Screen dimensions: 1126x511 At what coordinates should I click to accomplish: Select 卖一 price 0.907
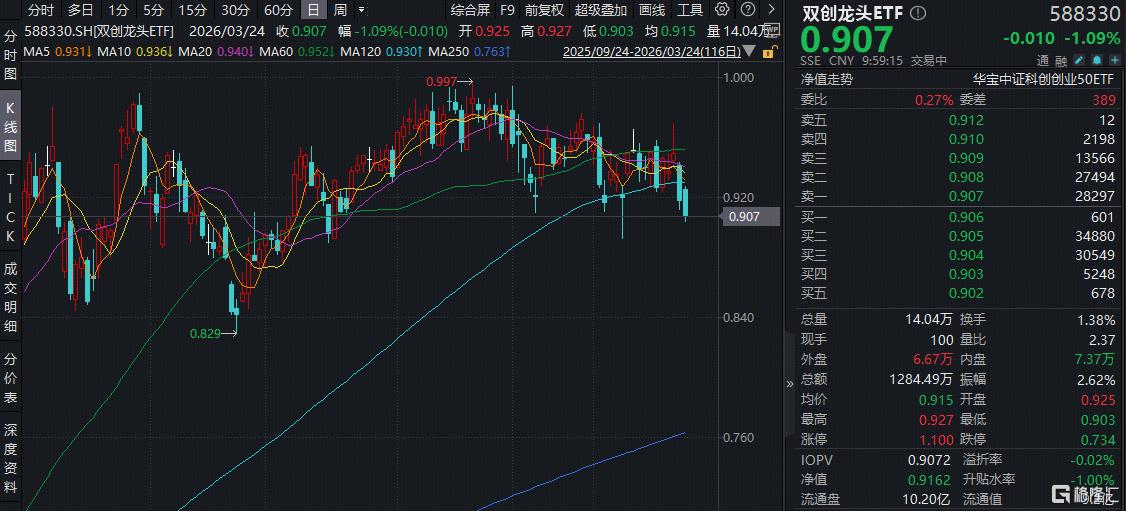click(x=967, y=197)
